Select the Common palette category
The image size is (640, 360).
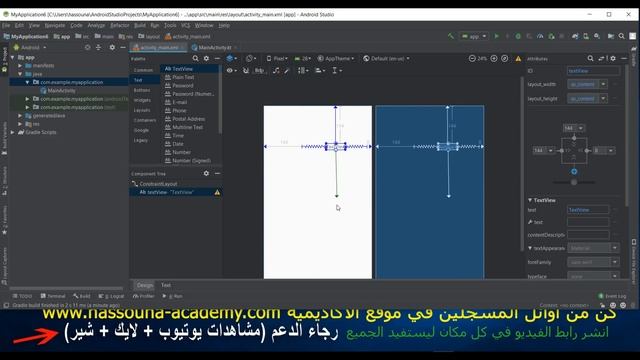click(x=143, y=70)
